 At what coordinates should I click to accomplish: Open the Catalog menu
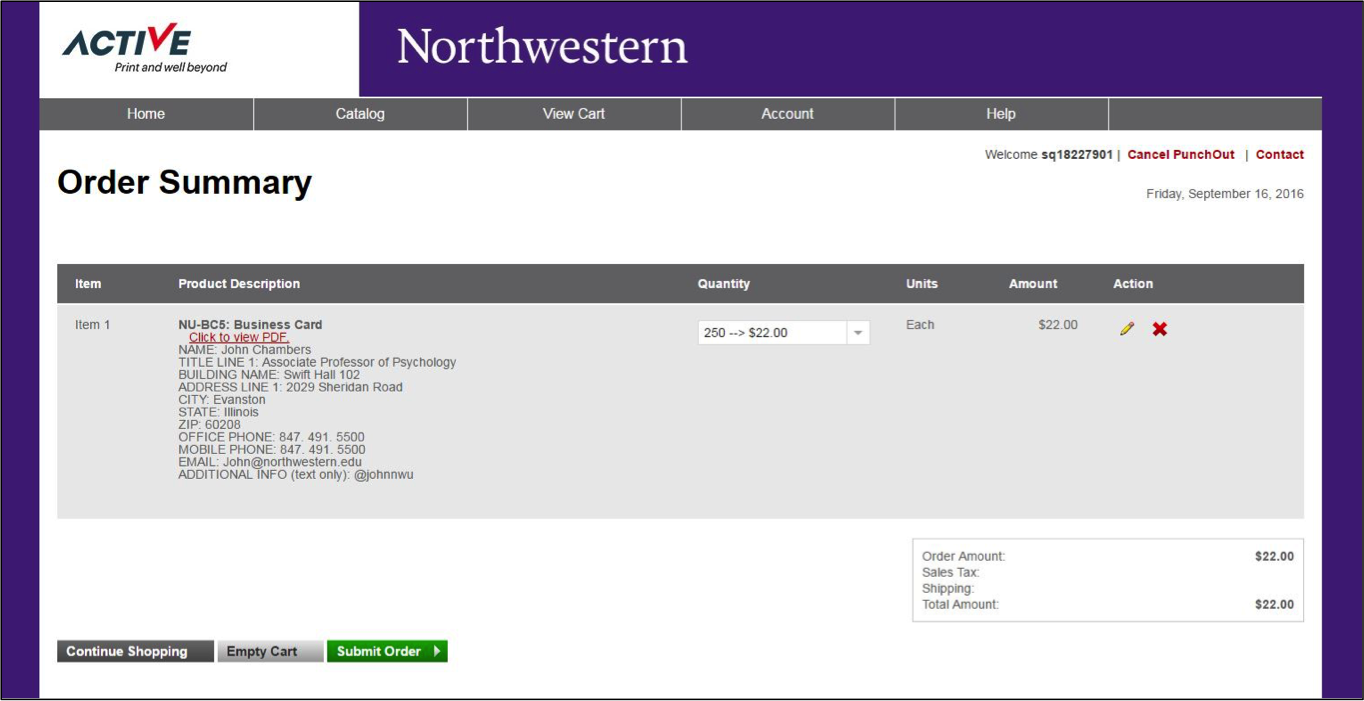(x=360, y=114)
